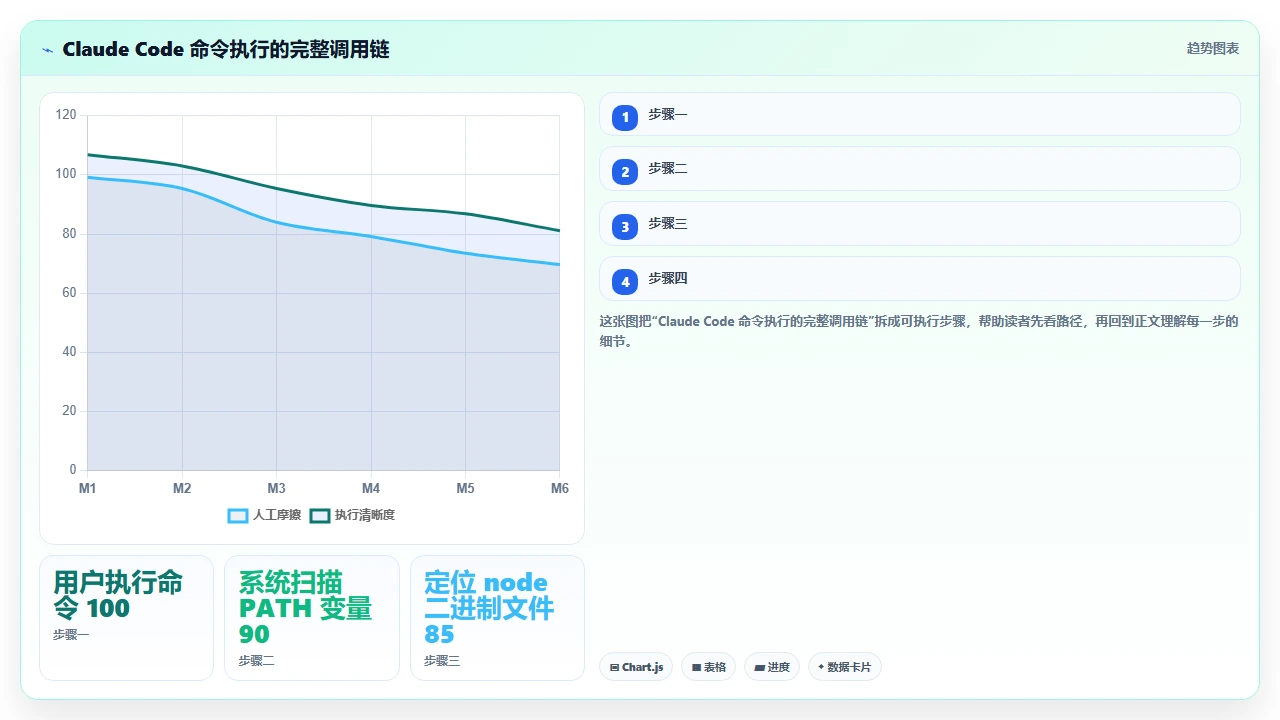The height and width of the screenshot is (720, 1280).
Task: Click the 60 y-axis value
Action: (69, 293)
